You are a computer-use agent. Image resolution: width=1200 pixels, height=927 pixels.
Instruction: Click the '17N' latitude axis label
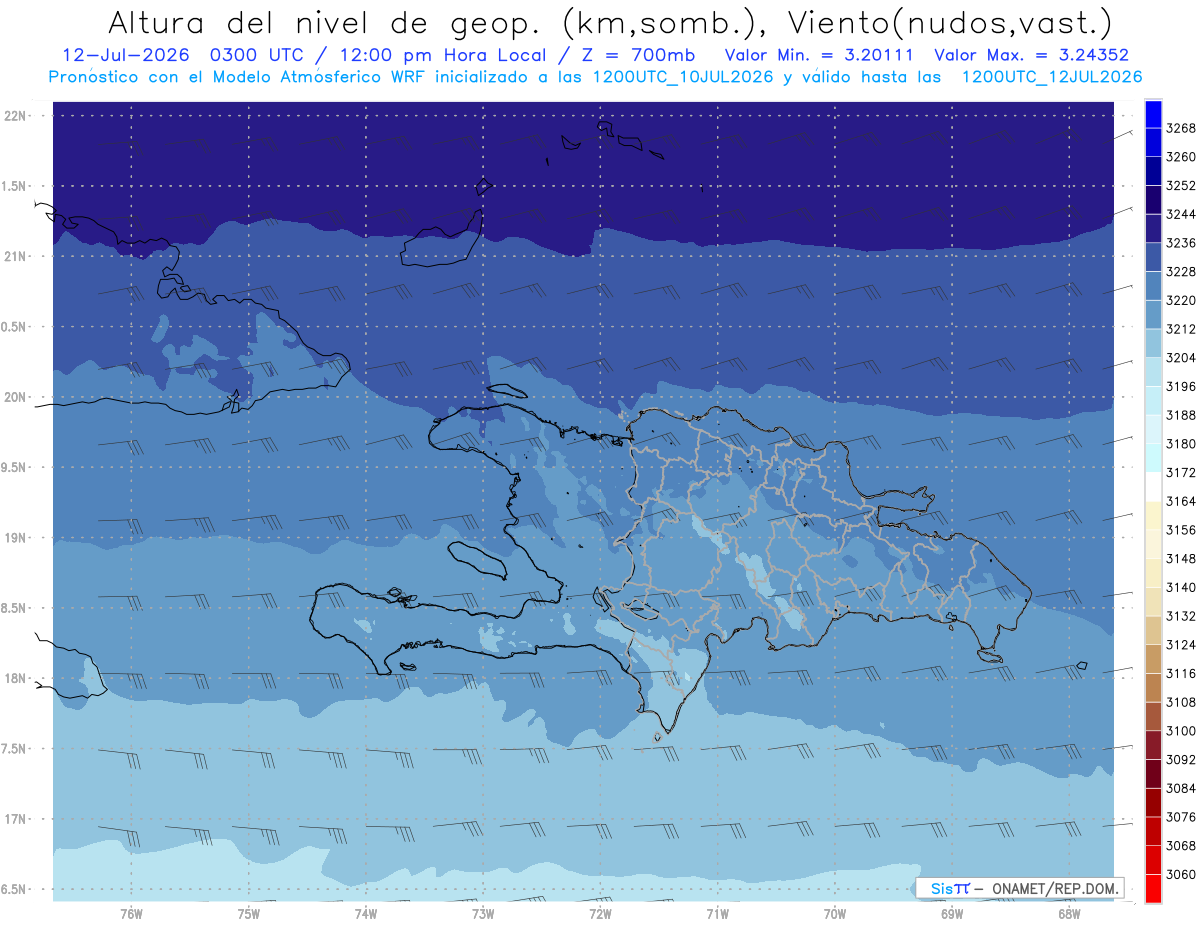coord(16,819)
